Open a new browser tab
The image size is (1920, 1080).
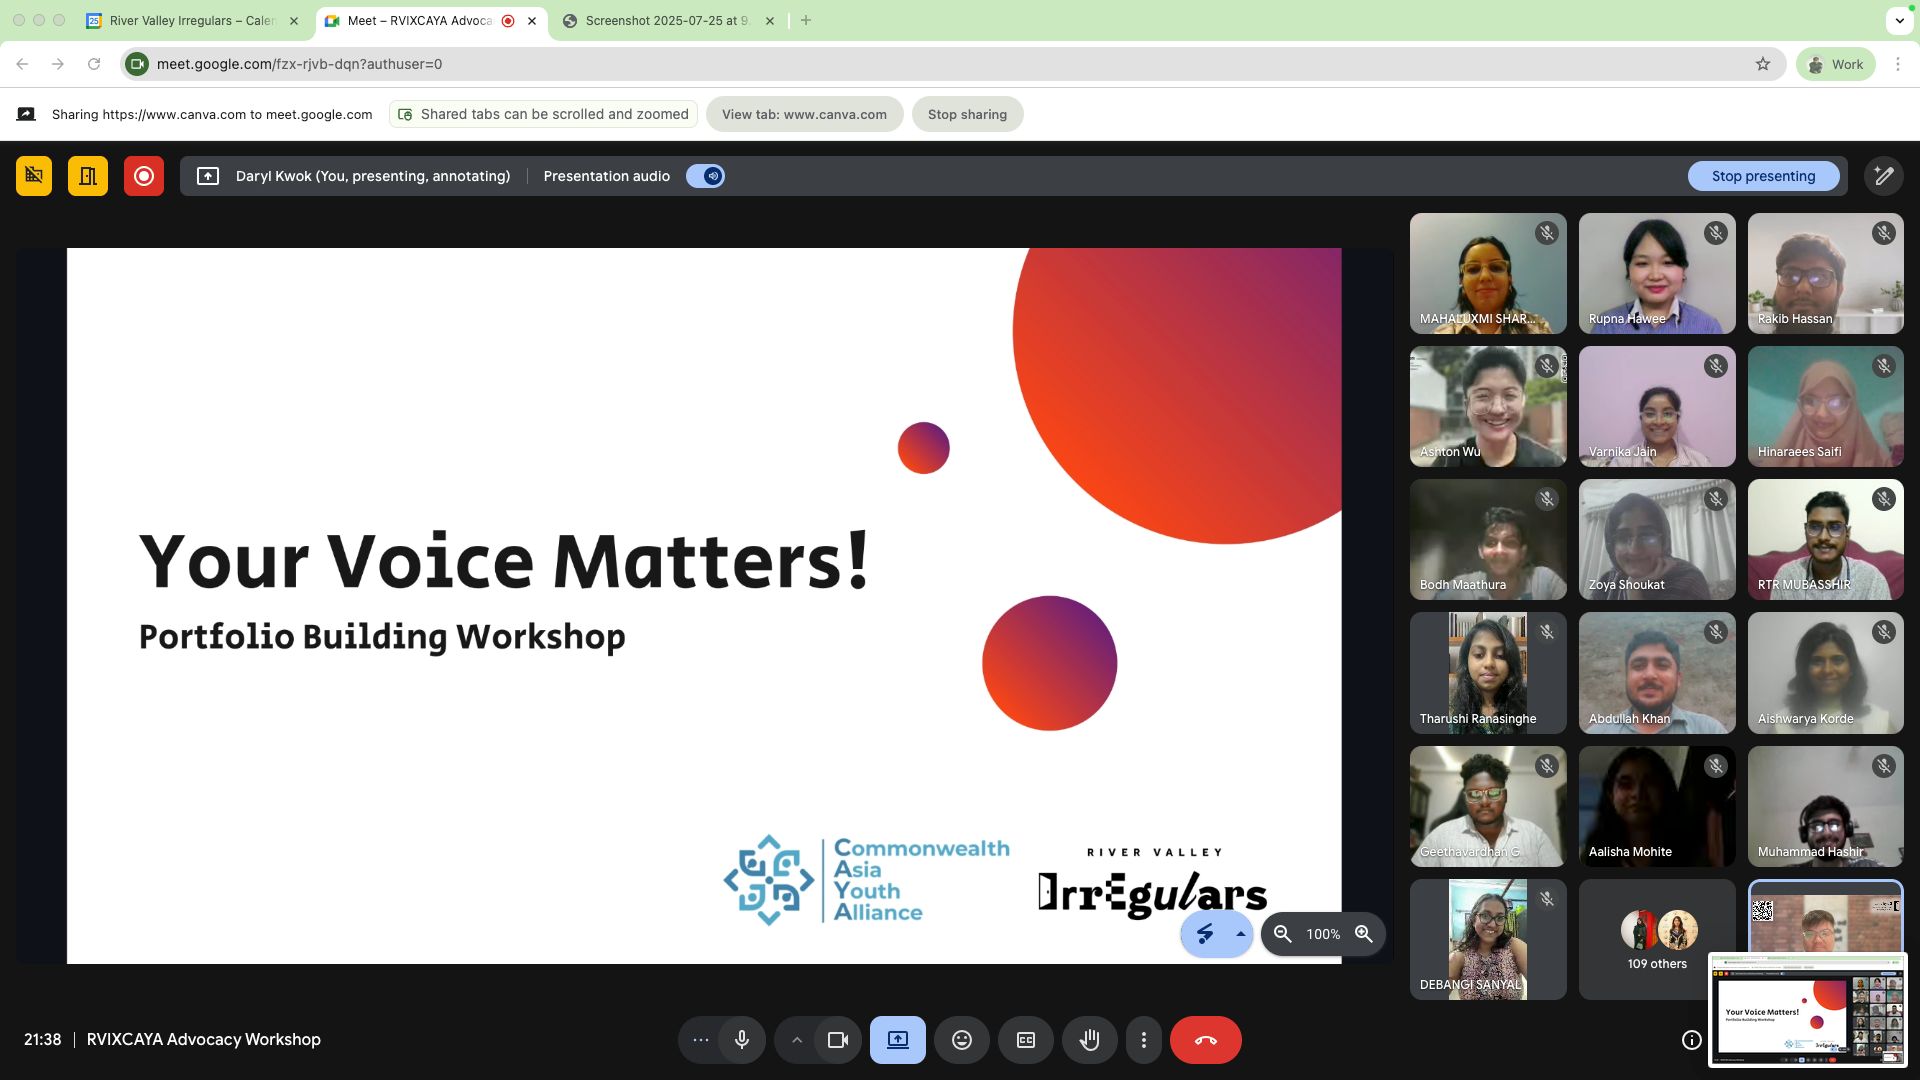[x=806, y=20]
